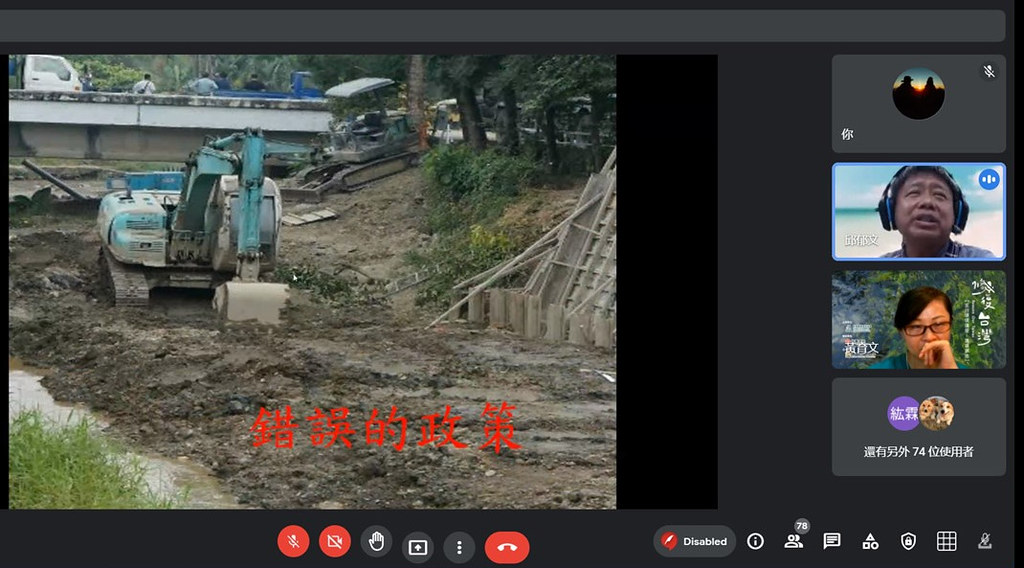1024x568 pixels.
Task: Unmute the microphone button
Action: pyautogui.click(x=293, y=541)
